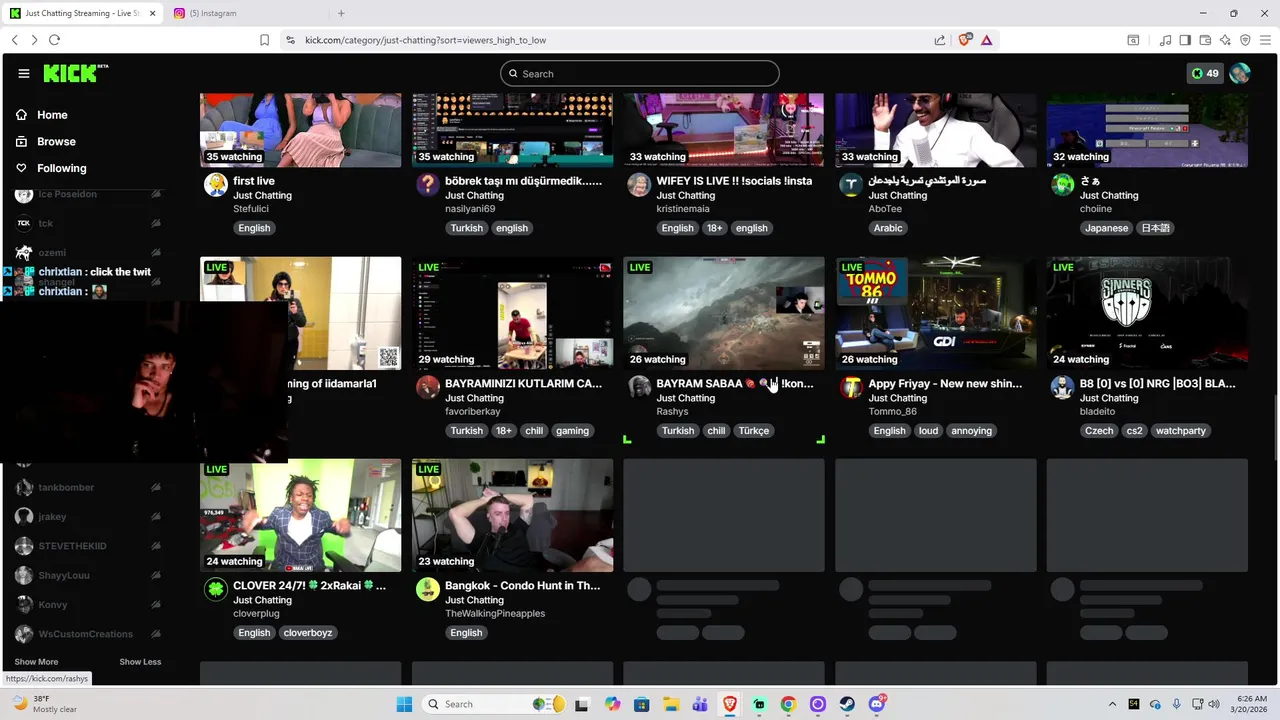The image size is (1280, 720).
Task: Open Tommo_86 channel avatar
Action: coord(851,388)
